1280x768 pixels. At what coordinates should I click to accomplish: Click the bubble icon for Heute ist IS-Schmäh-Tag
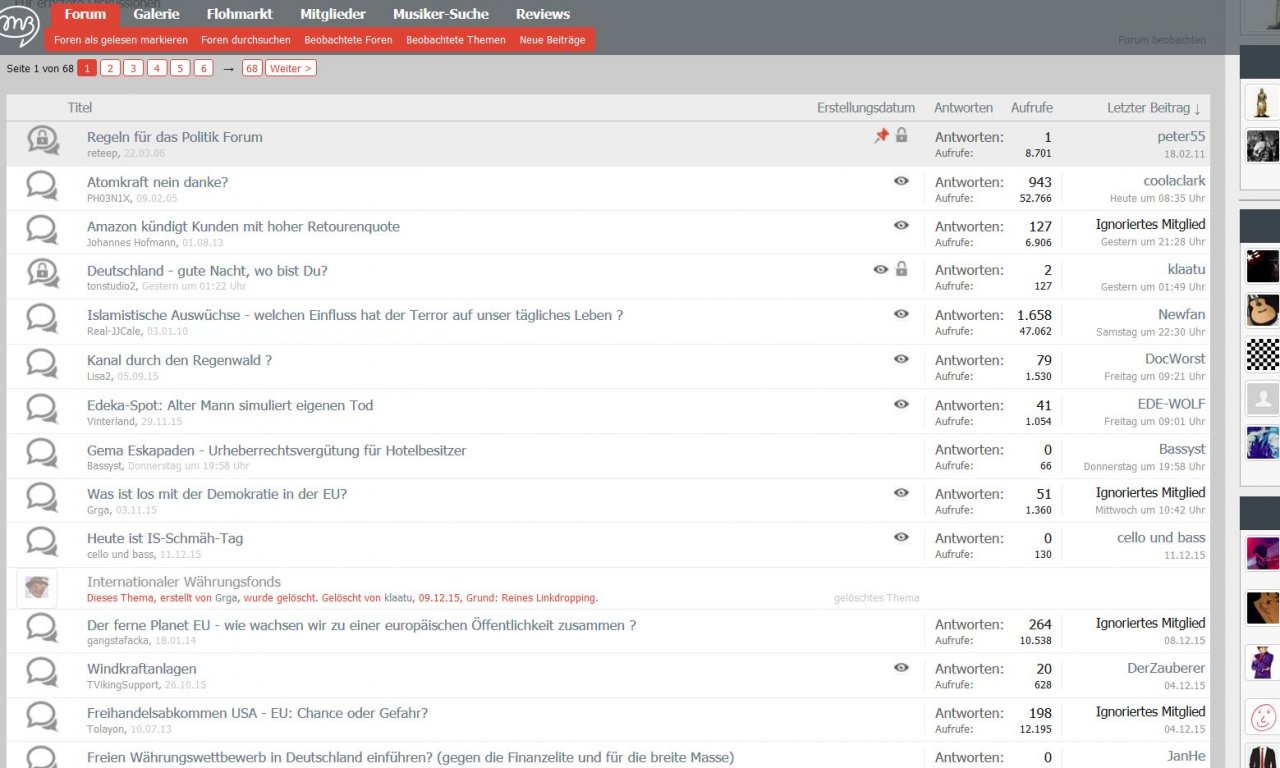click(x=42, y=541)
